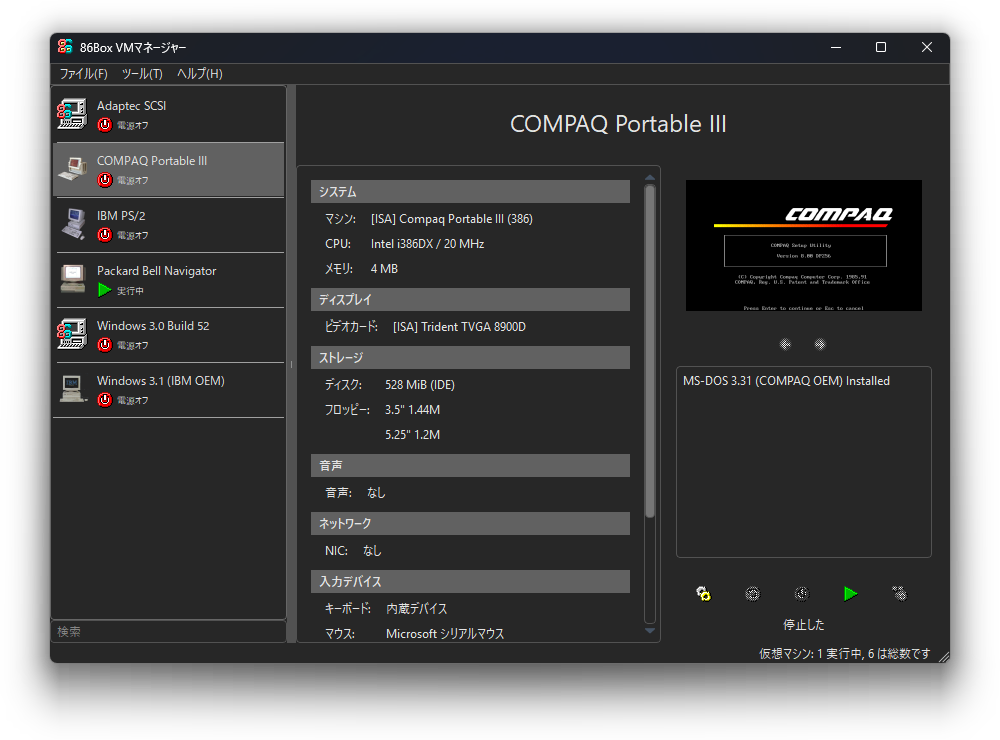The width and height of the screenshot is (1000, 740).
Task: Click the splitter handle between list and details
Action: coord(291,364)
